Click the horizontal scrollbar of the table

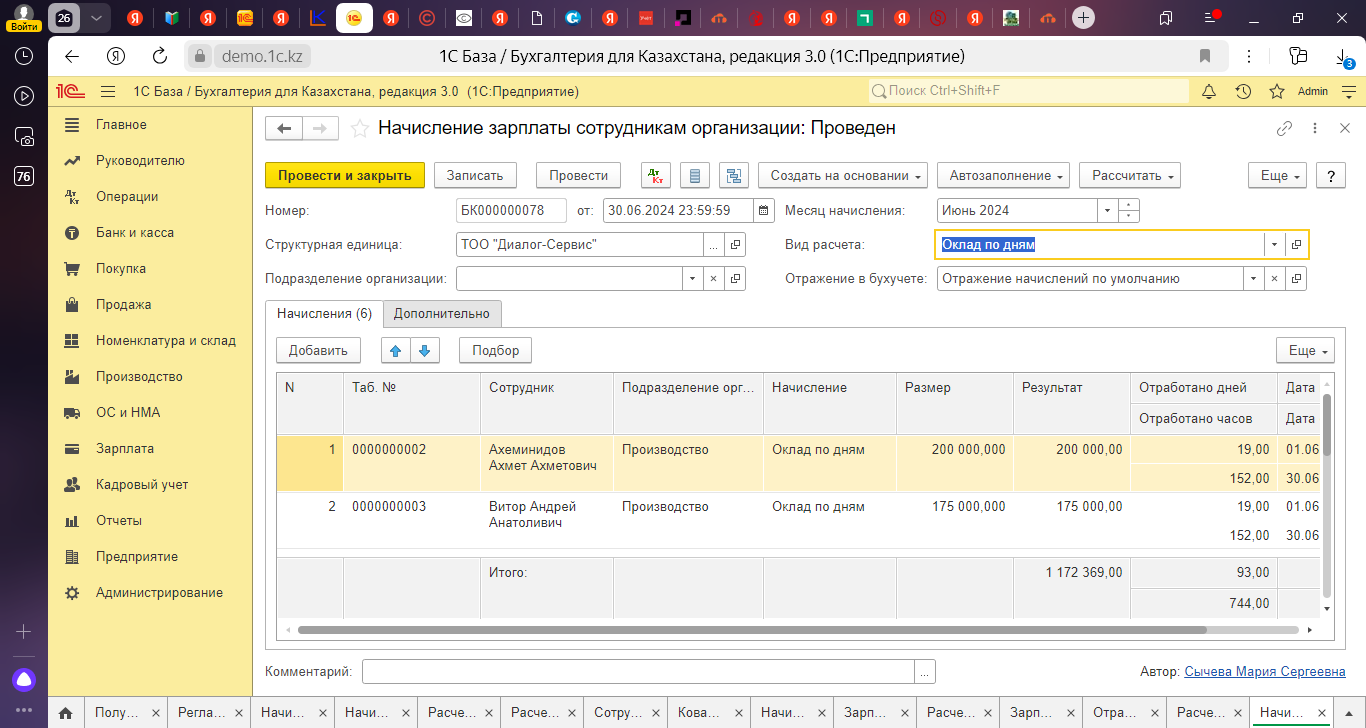pos(750,630)
